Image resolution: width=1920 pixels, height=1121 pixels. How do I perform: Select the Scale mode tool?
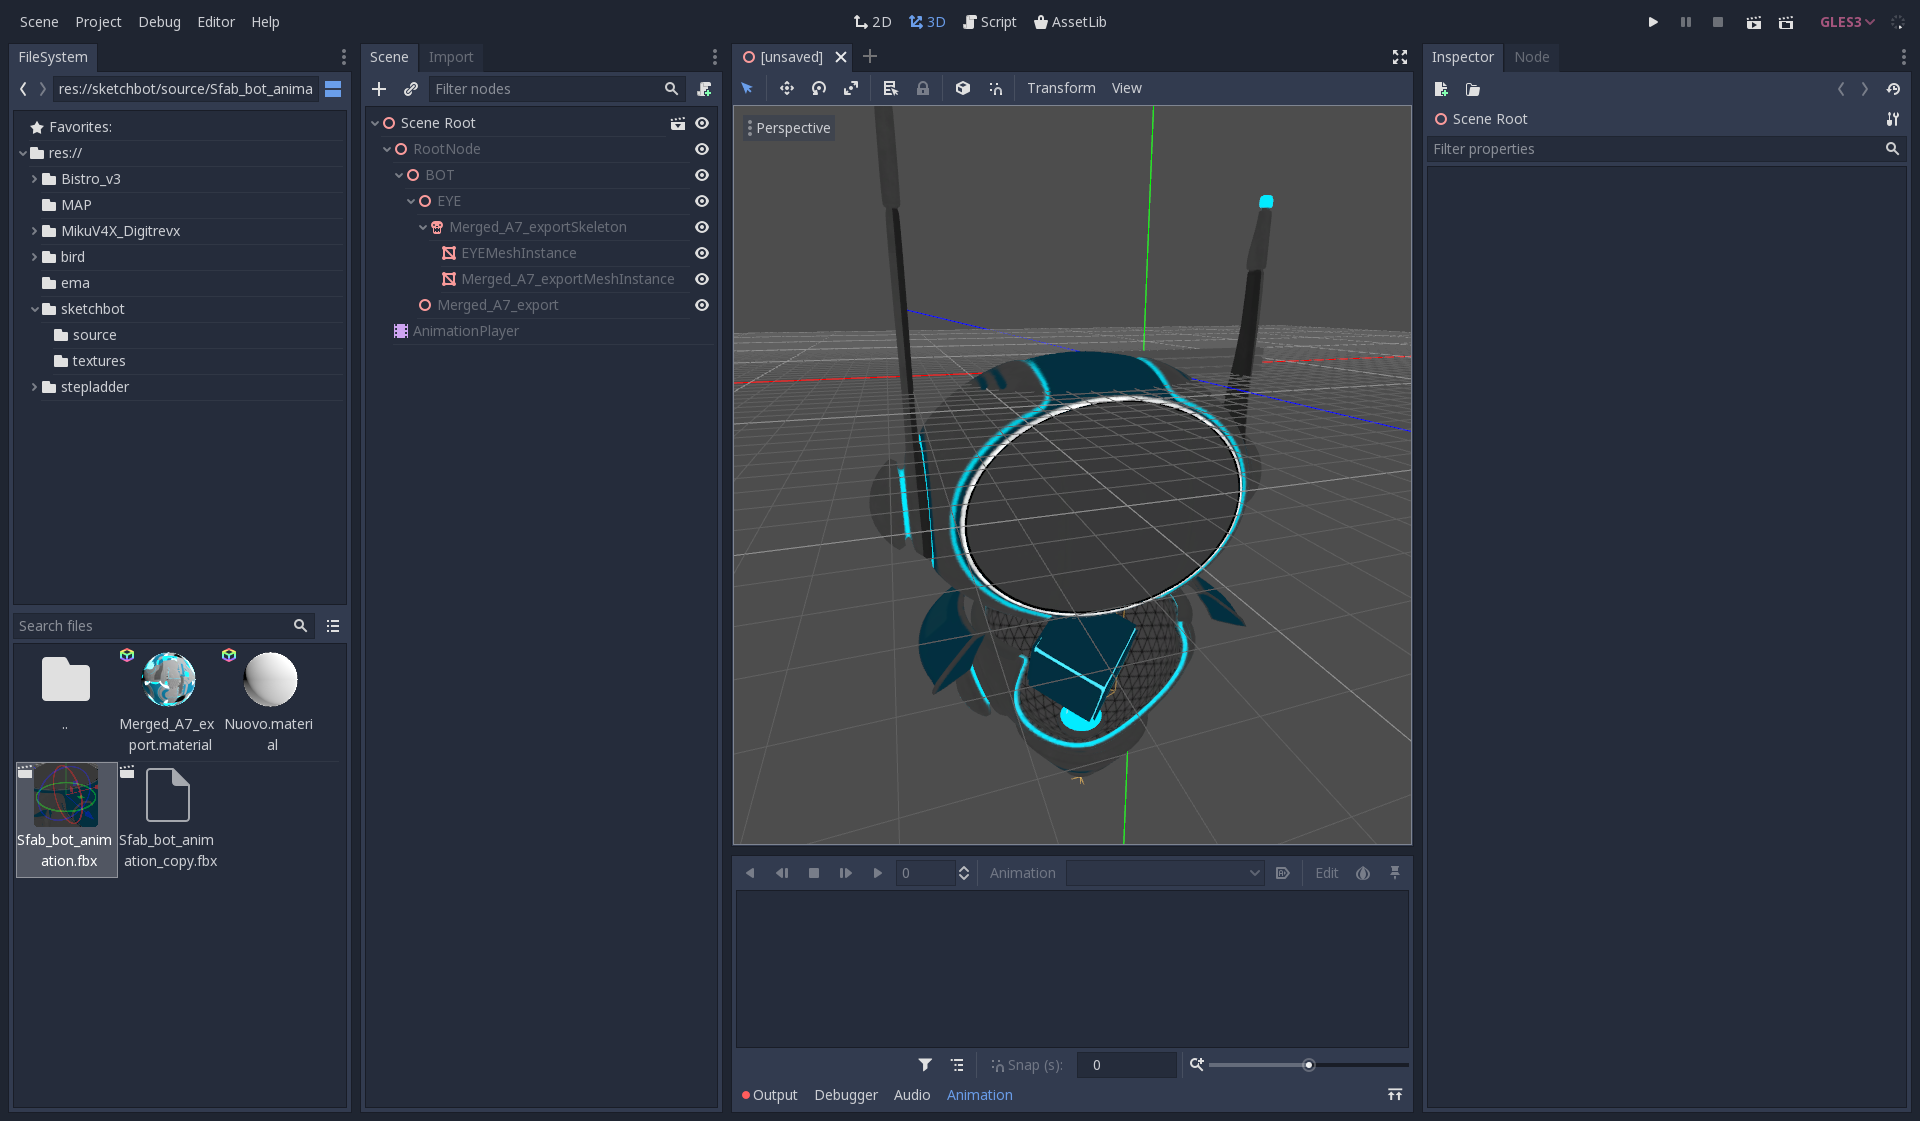[x=851, y=88]
